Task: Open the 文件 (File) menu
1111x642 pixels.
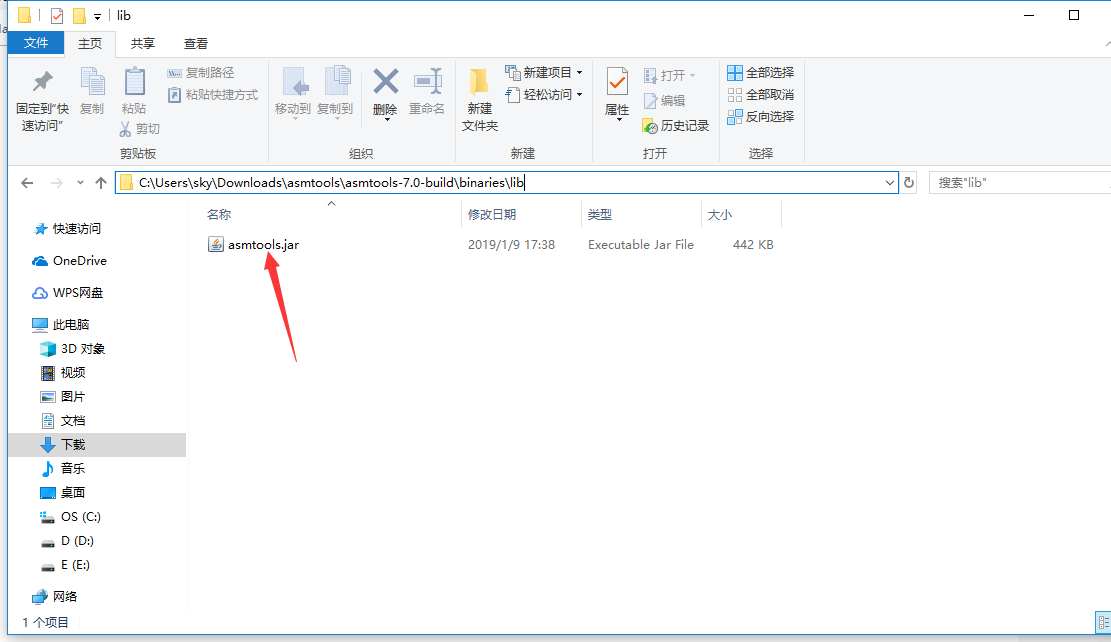Action: point(36,43)
